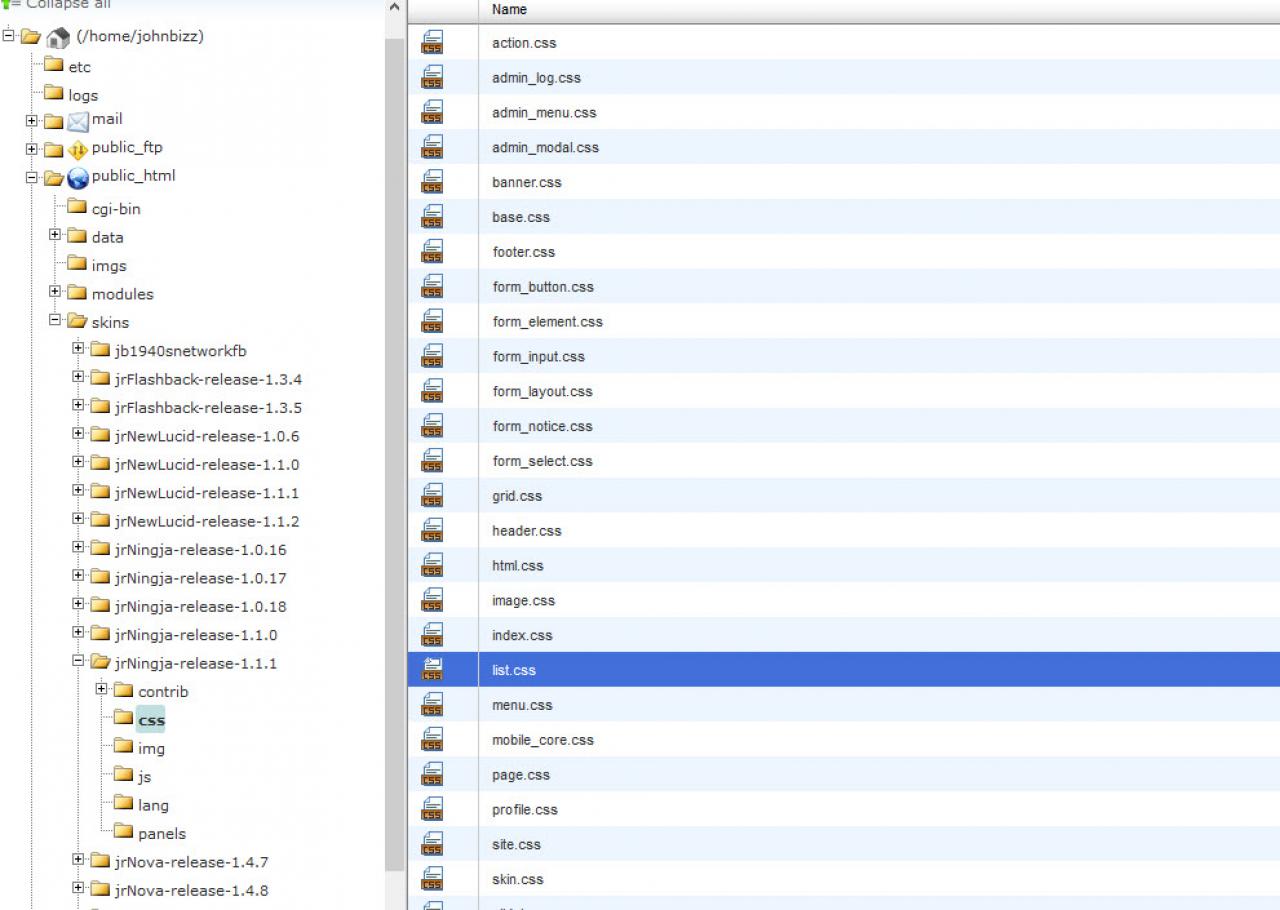Click the CSS file icon for grid.css
The width and height of the screenshot is (1280, 910).
(432, 496)
